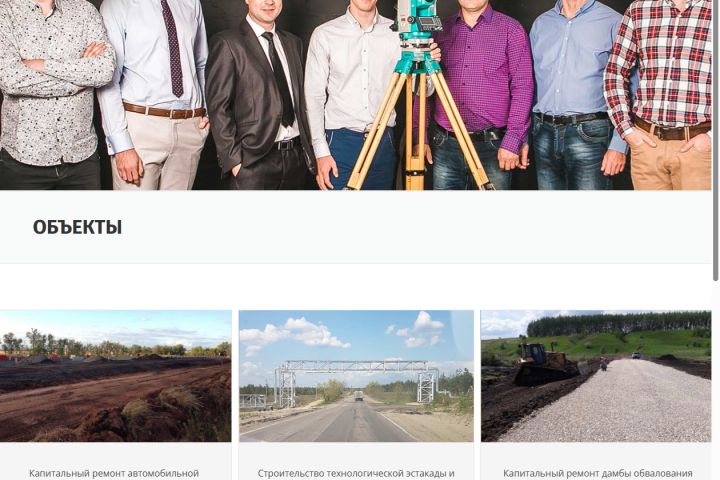The image size is (720, 480).
Task: Open the road overhaul project photo
Action: (x=115, y=376)
